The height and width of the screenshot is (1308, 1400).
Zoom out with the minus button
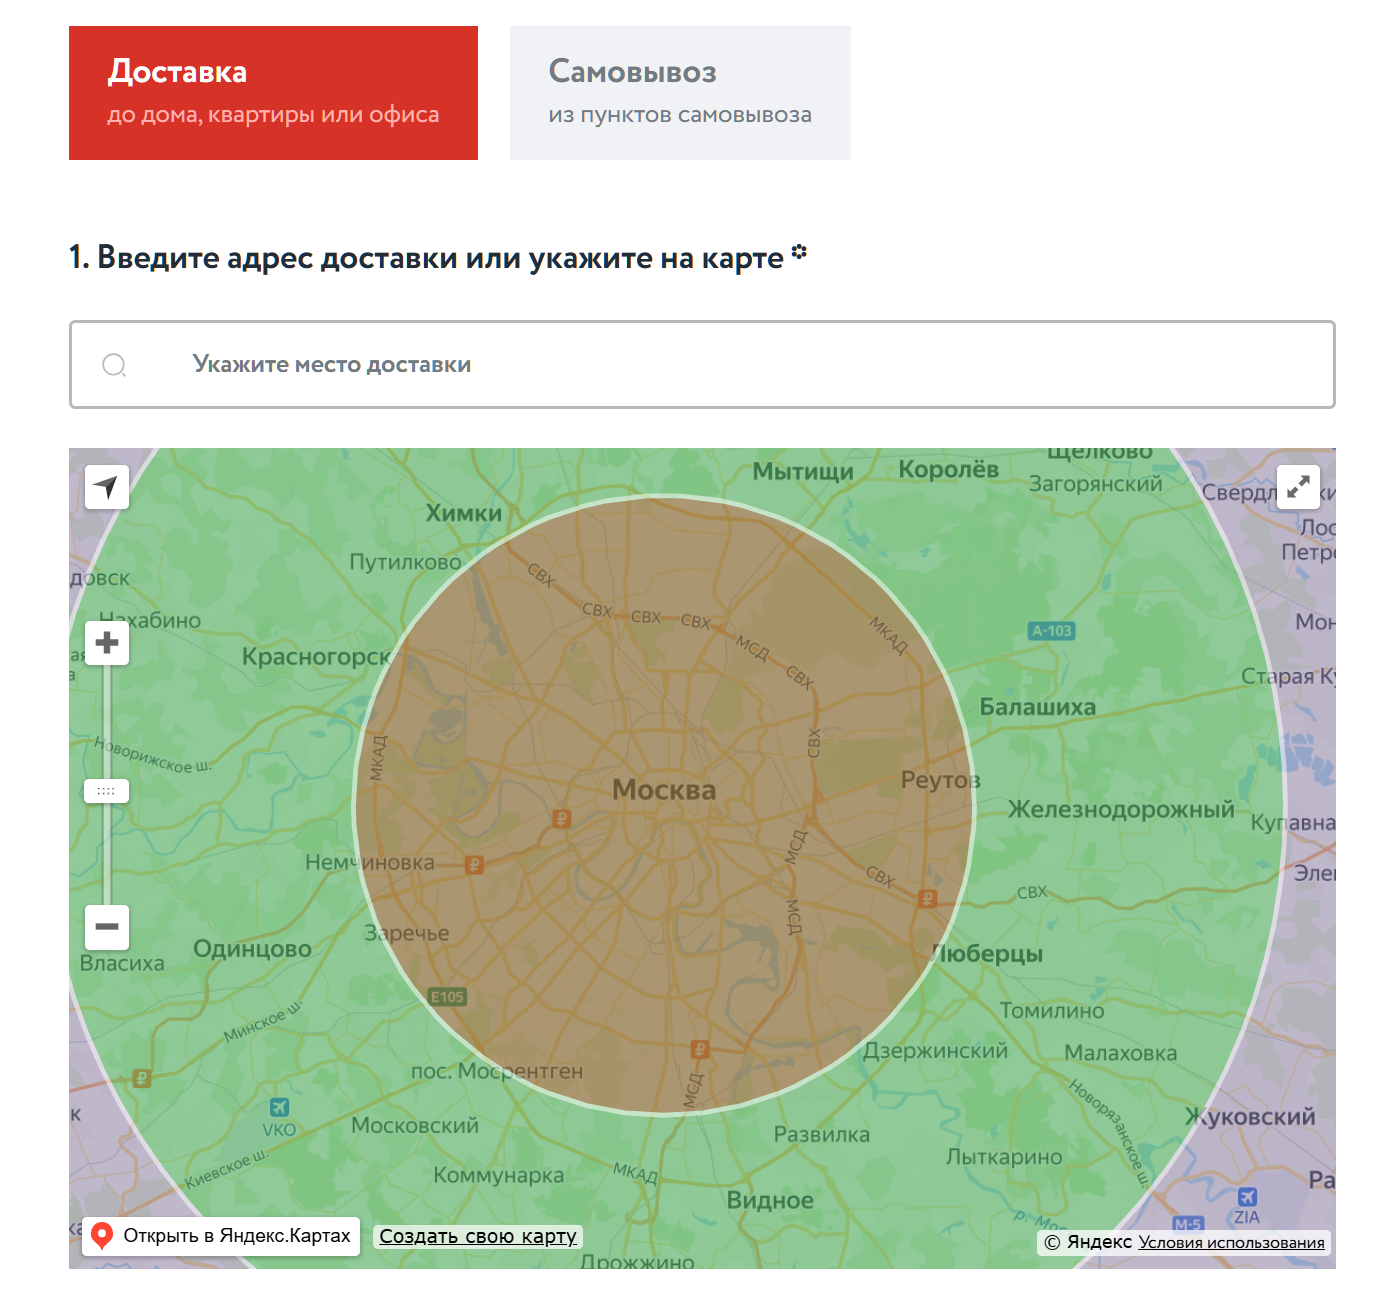pyautogui.click(x=107, y=927)
